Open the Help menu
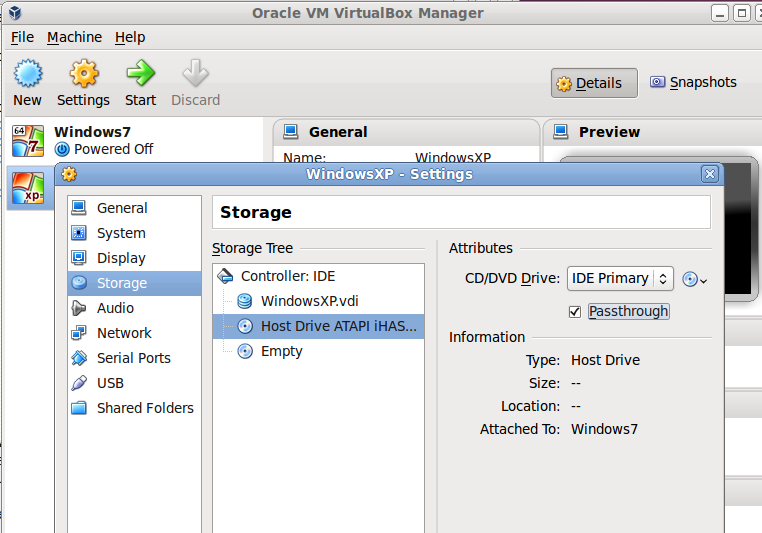 click(130, 37)
